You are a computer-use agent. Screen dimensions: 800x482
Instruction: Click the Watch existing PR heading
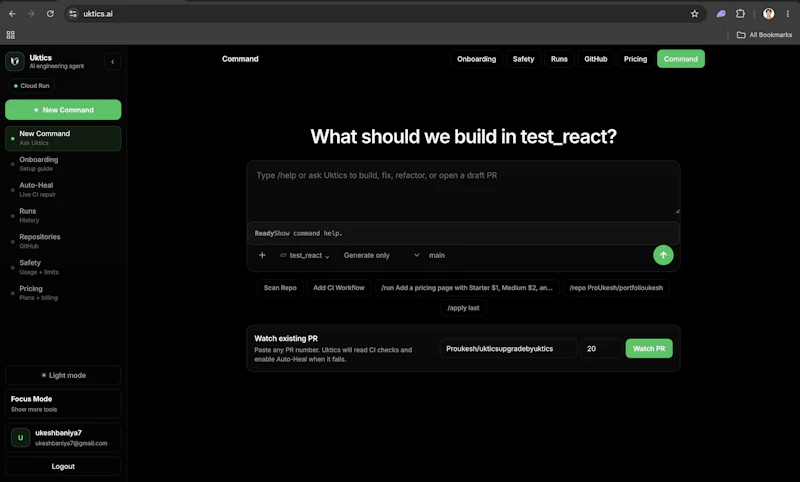point(286,338)
